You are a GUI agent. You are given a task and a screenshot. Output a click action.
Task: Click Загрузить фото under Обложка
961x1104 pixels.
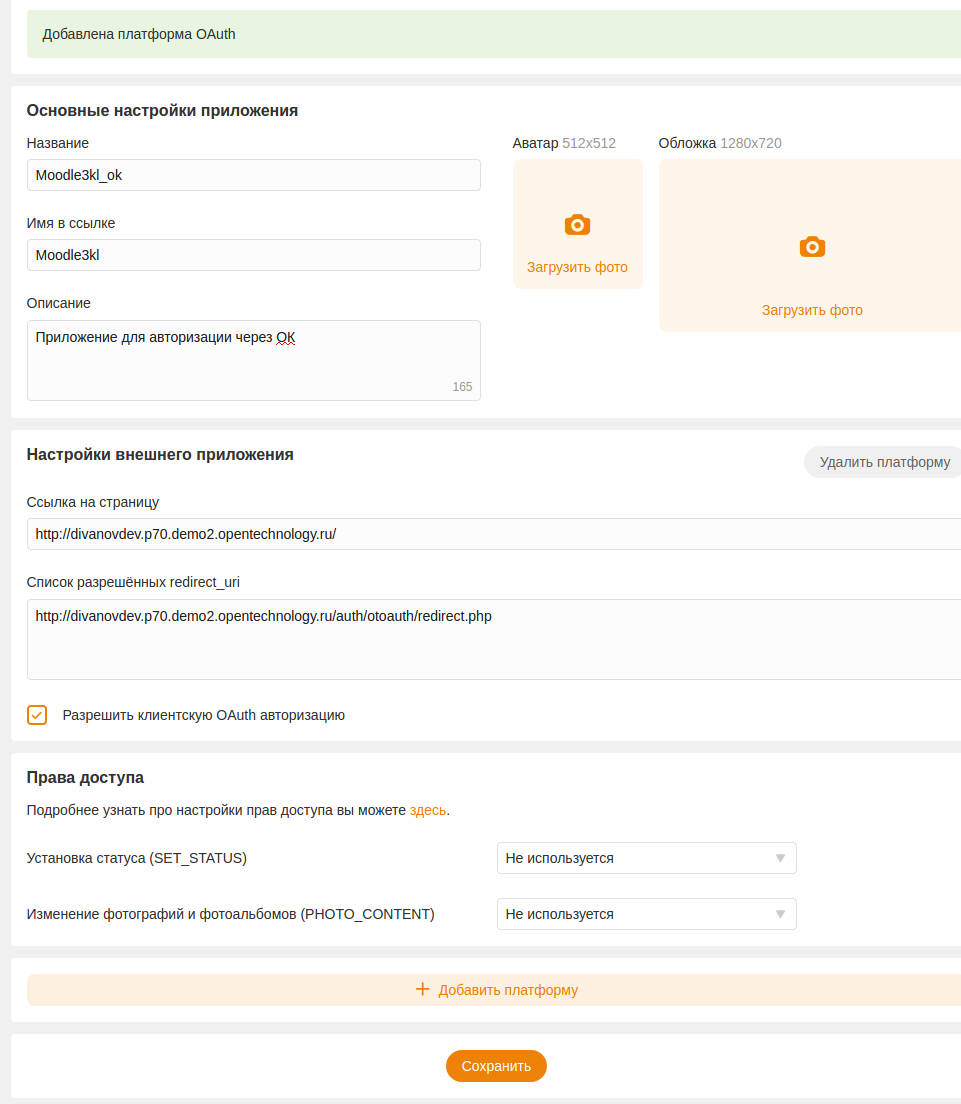pyautogui.click(x=812, y=310)
